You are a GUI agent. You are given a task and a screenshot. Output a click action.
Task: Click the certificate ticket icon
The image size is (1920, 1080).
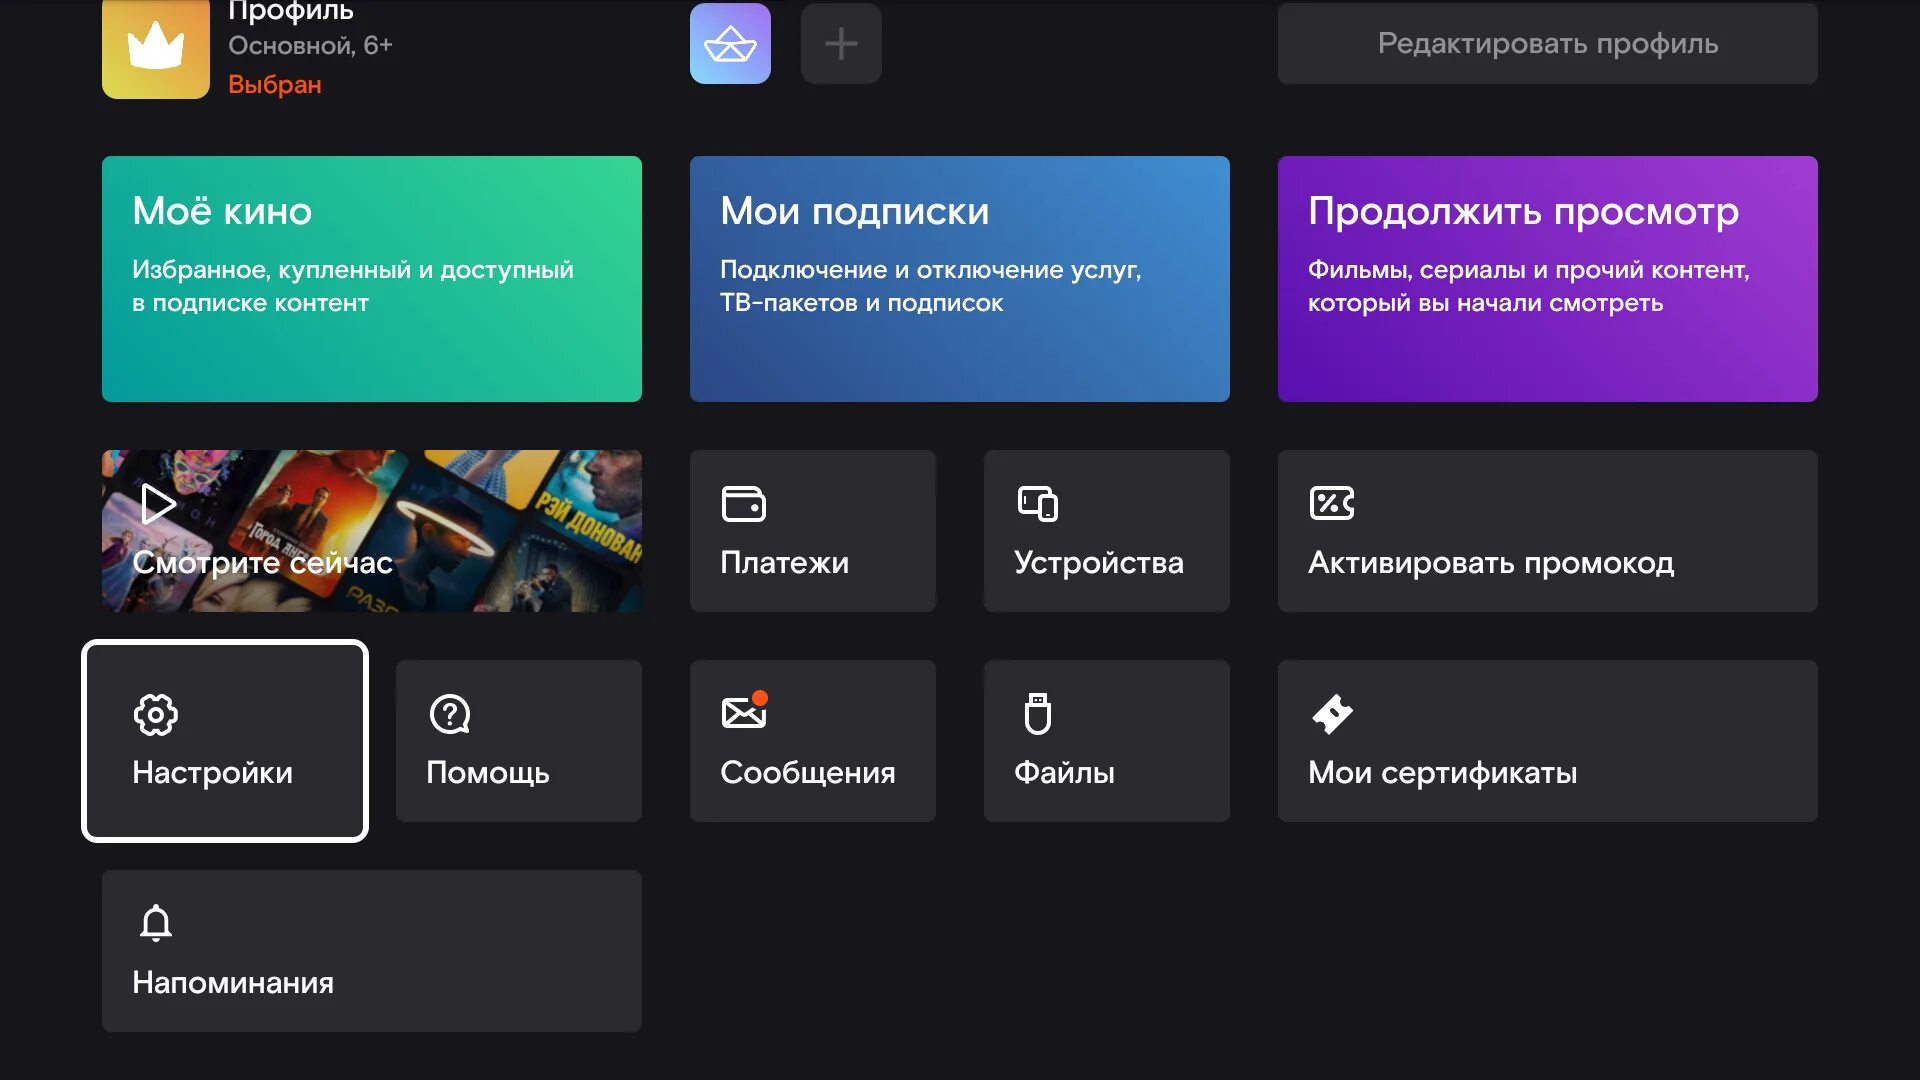[1332, 714]
